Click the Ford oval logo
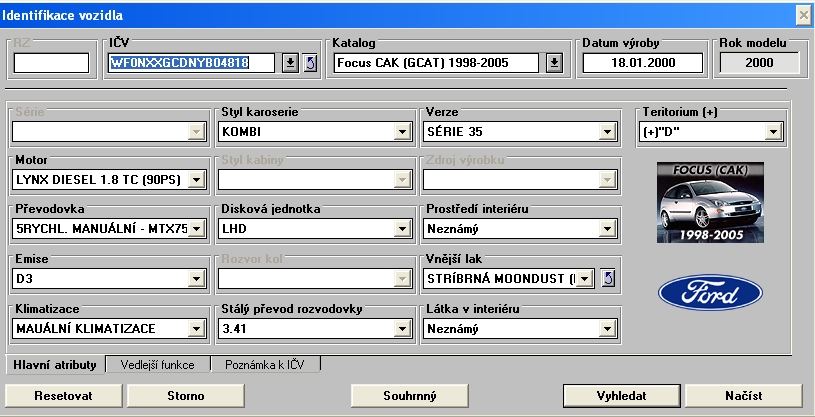The width and height of the screenshot is (815, 417). pyautogui.click(x=698, y=295)
